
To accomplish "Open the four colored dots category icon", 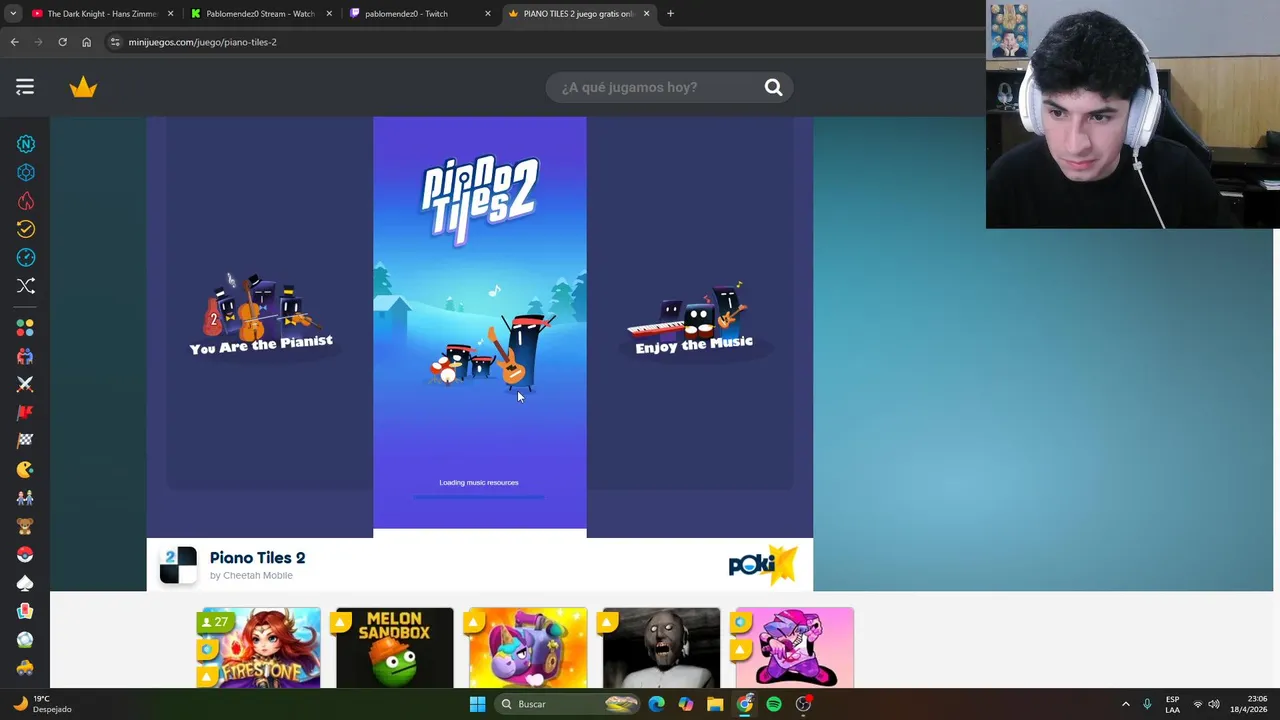I will click(25, 328).
